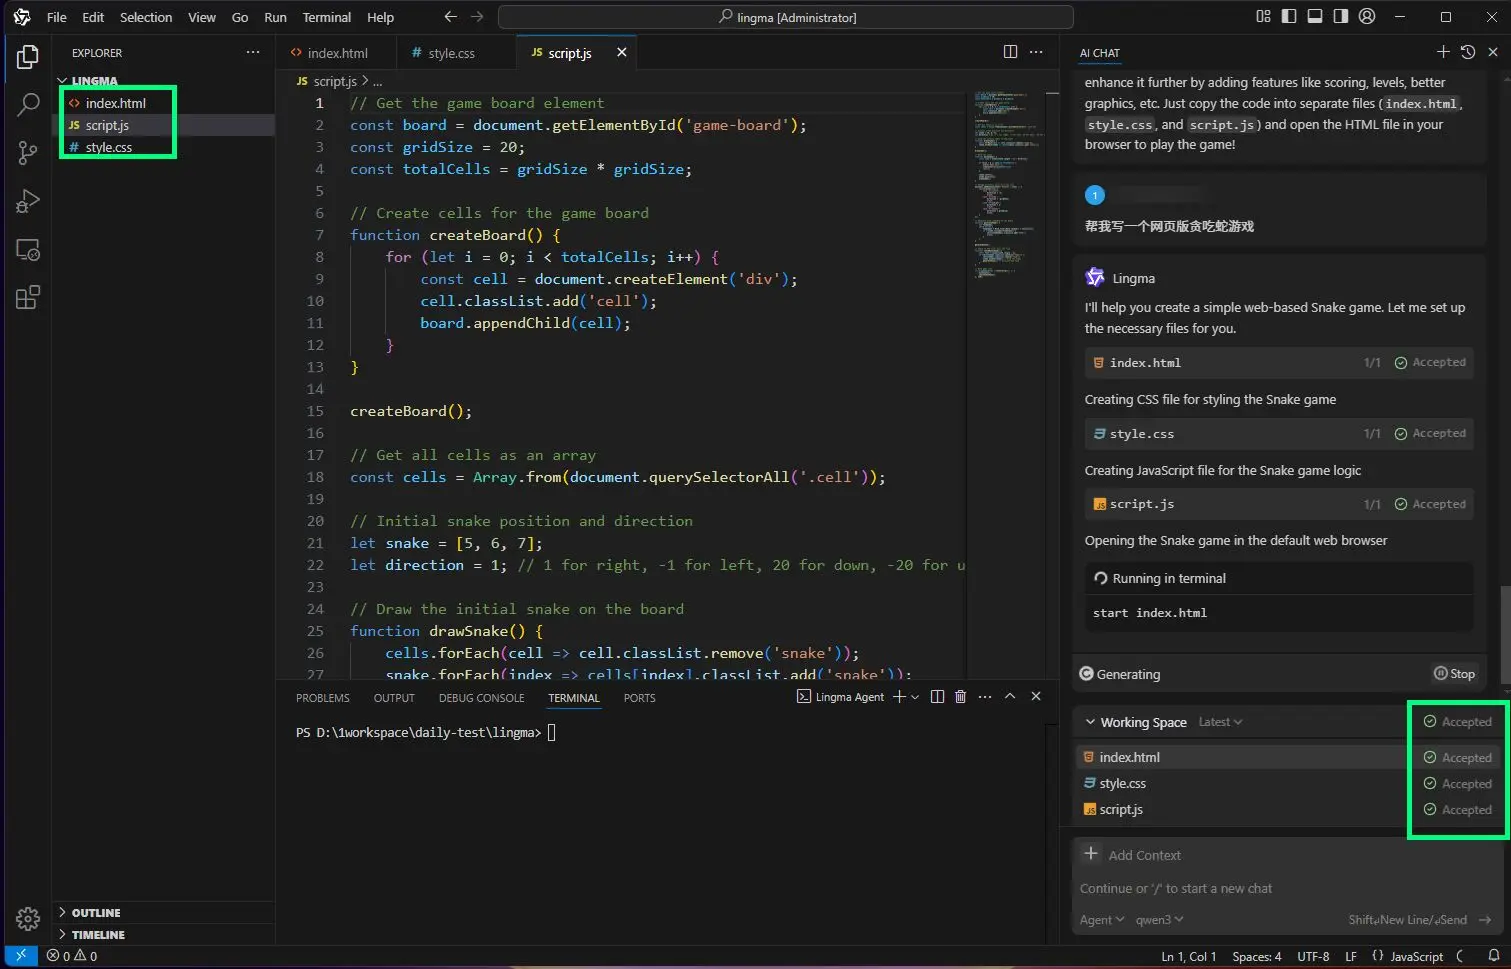The image size is (1511, 969).
Task: Kill the terminal with trash icon
Action: (x=960, y=697)
